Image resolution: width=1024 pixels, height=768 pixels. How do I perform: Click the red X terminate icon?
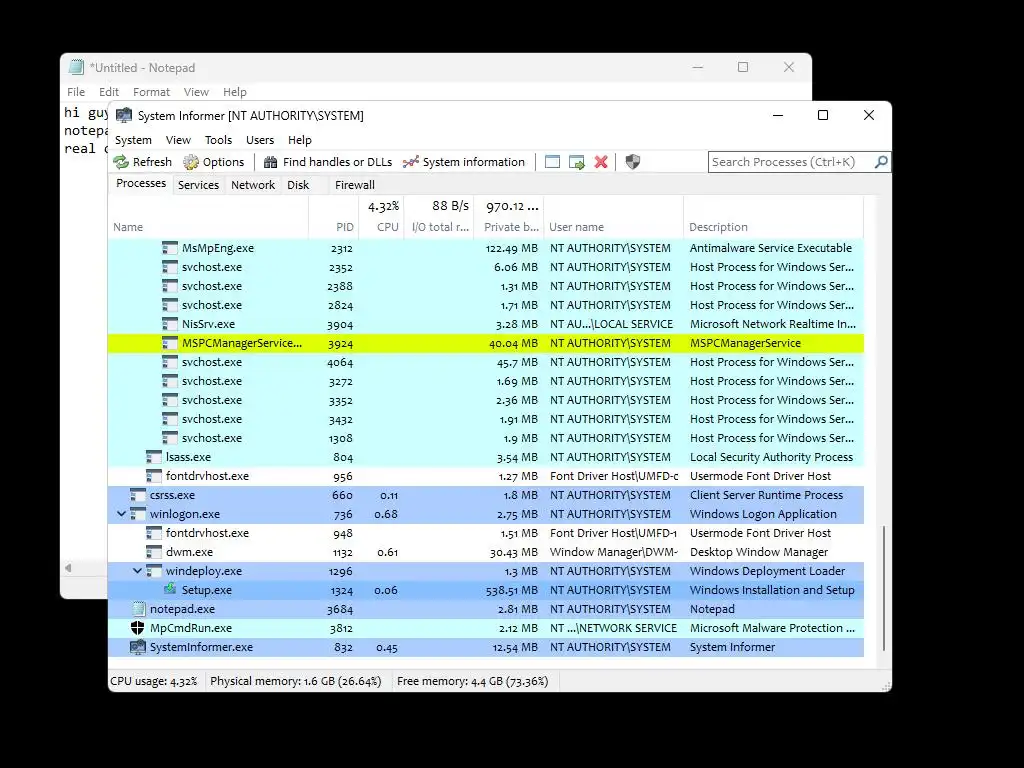(x=601, y=162)
